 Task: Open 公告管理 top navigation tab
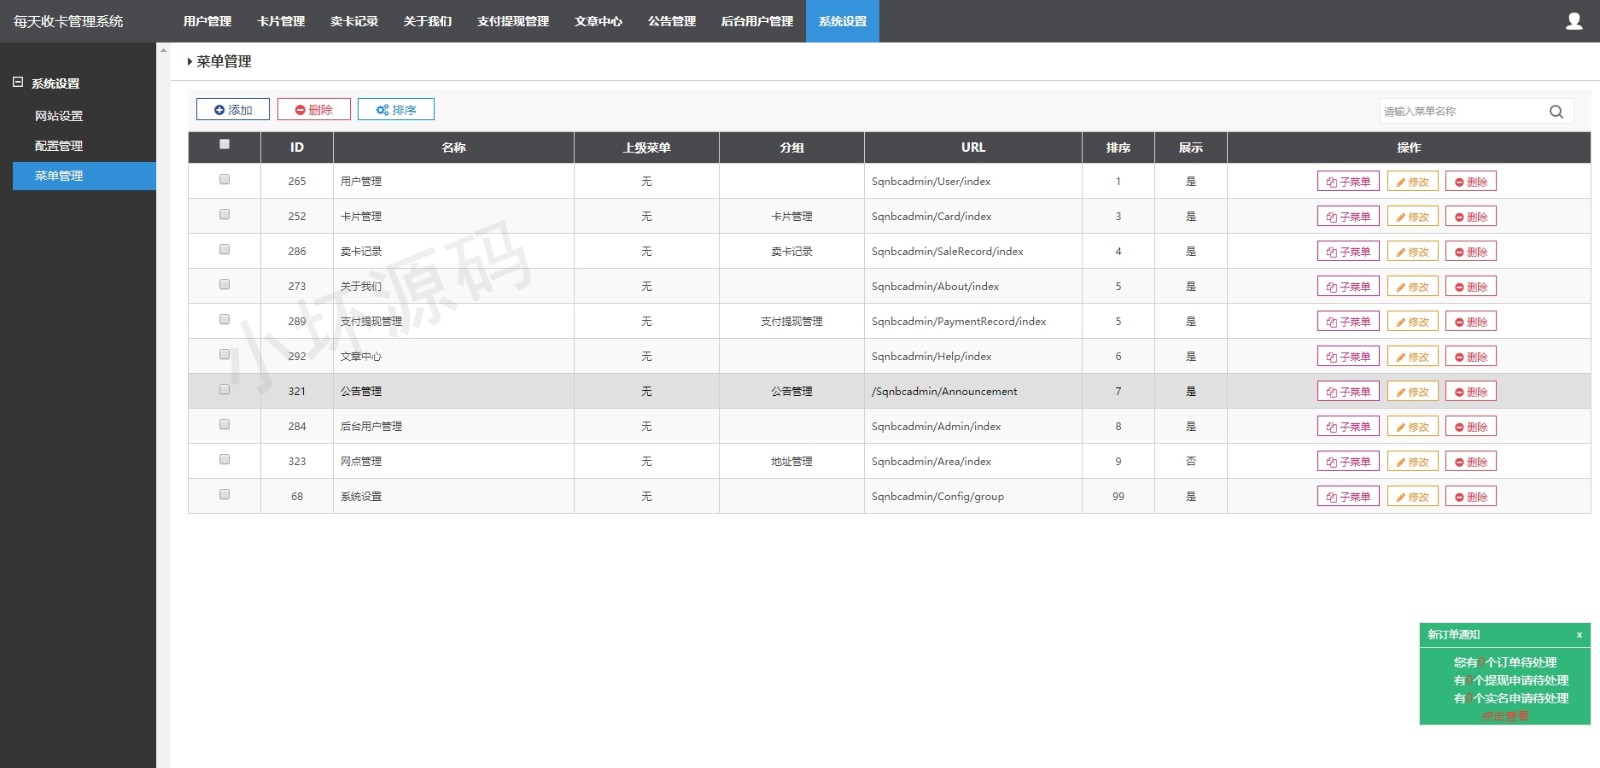(x=672, y=21)
